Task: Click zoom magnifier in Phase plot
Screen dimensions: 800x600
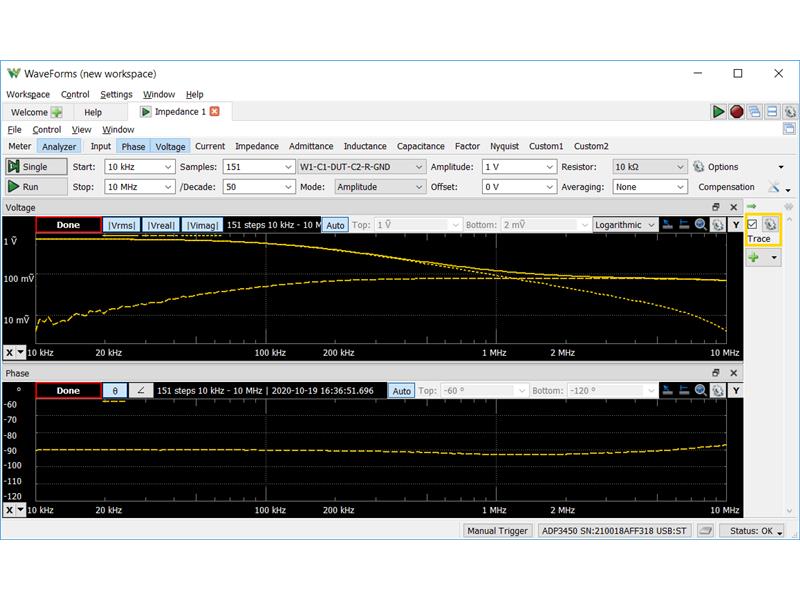Action: [701, 390]
